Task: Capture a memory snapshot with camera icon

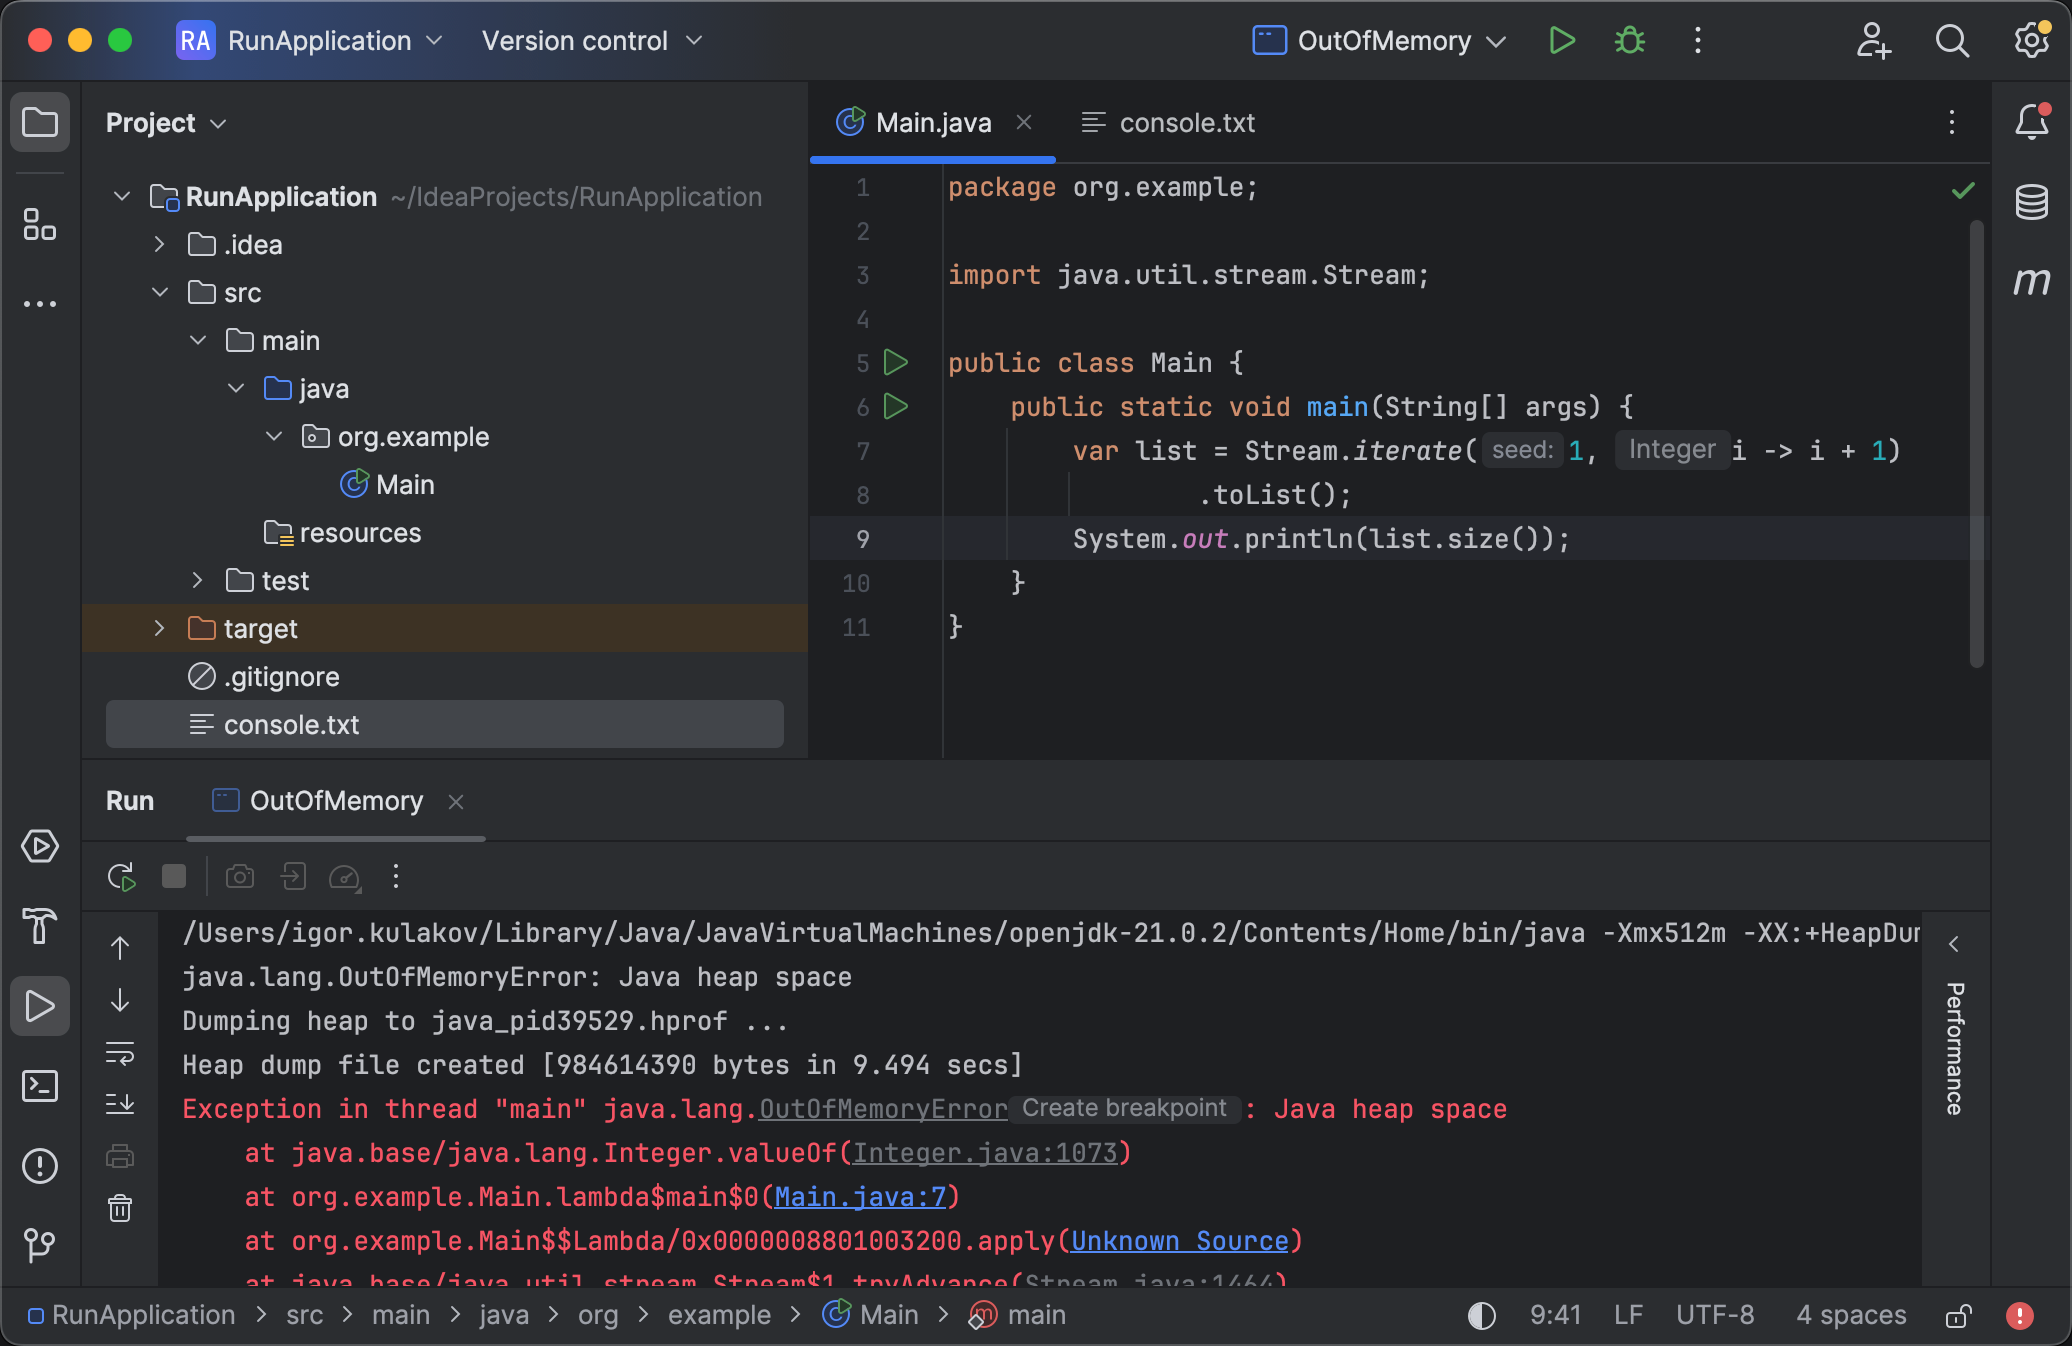Action: pos(239,877)
